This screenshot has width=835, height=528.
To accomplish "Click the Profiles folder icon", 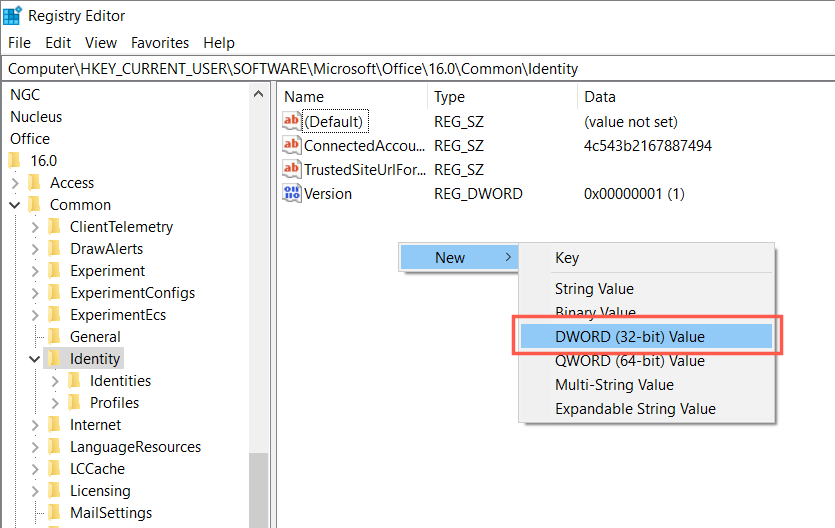I will [x=75, y=402].
